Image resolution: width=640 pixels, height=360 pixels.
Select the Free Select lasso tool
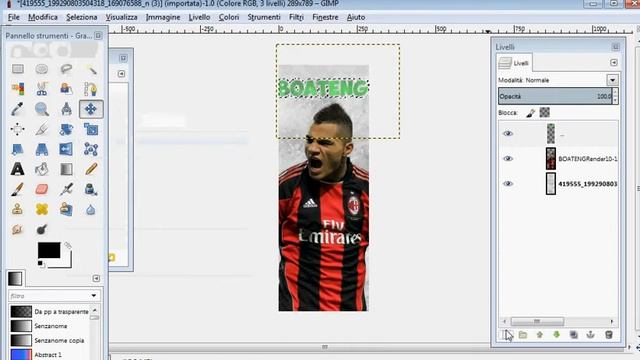tap(66, 69)
